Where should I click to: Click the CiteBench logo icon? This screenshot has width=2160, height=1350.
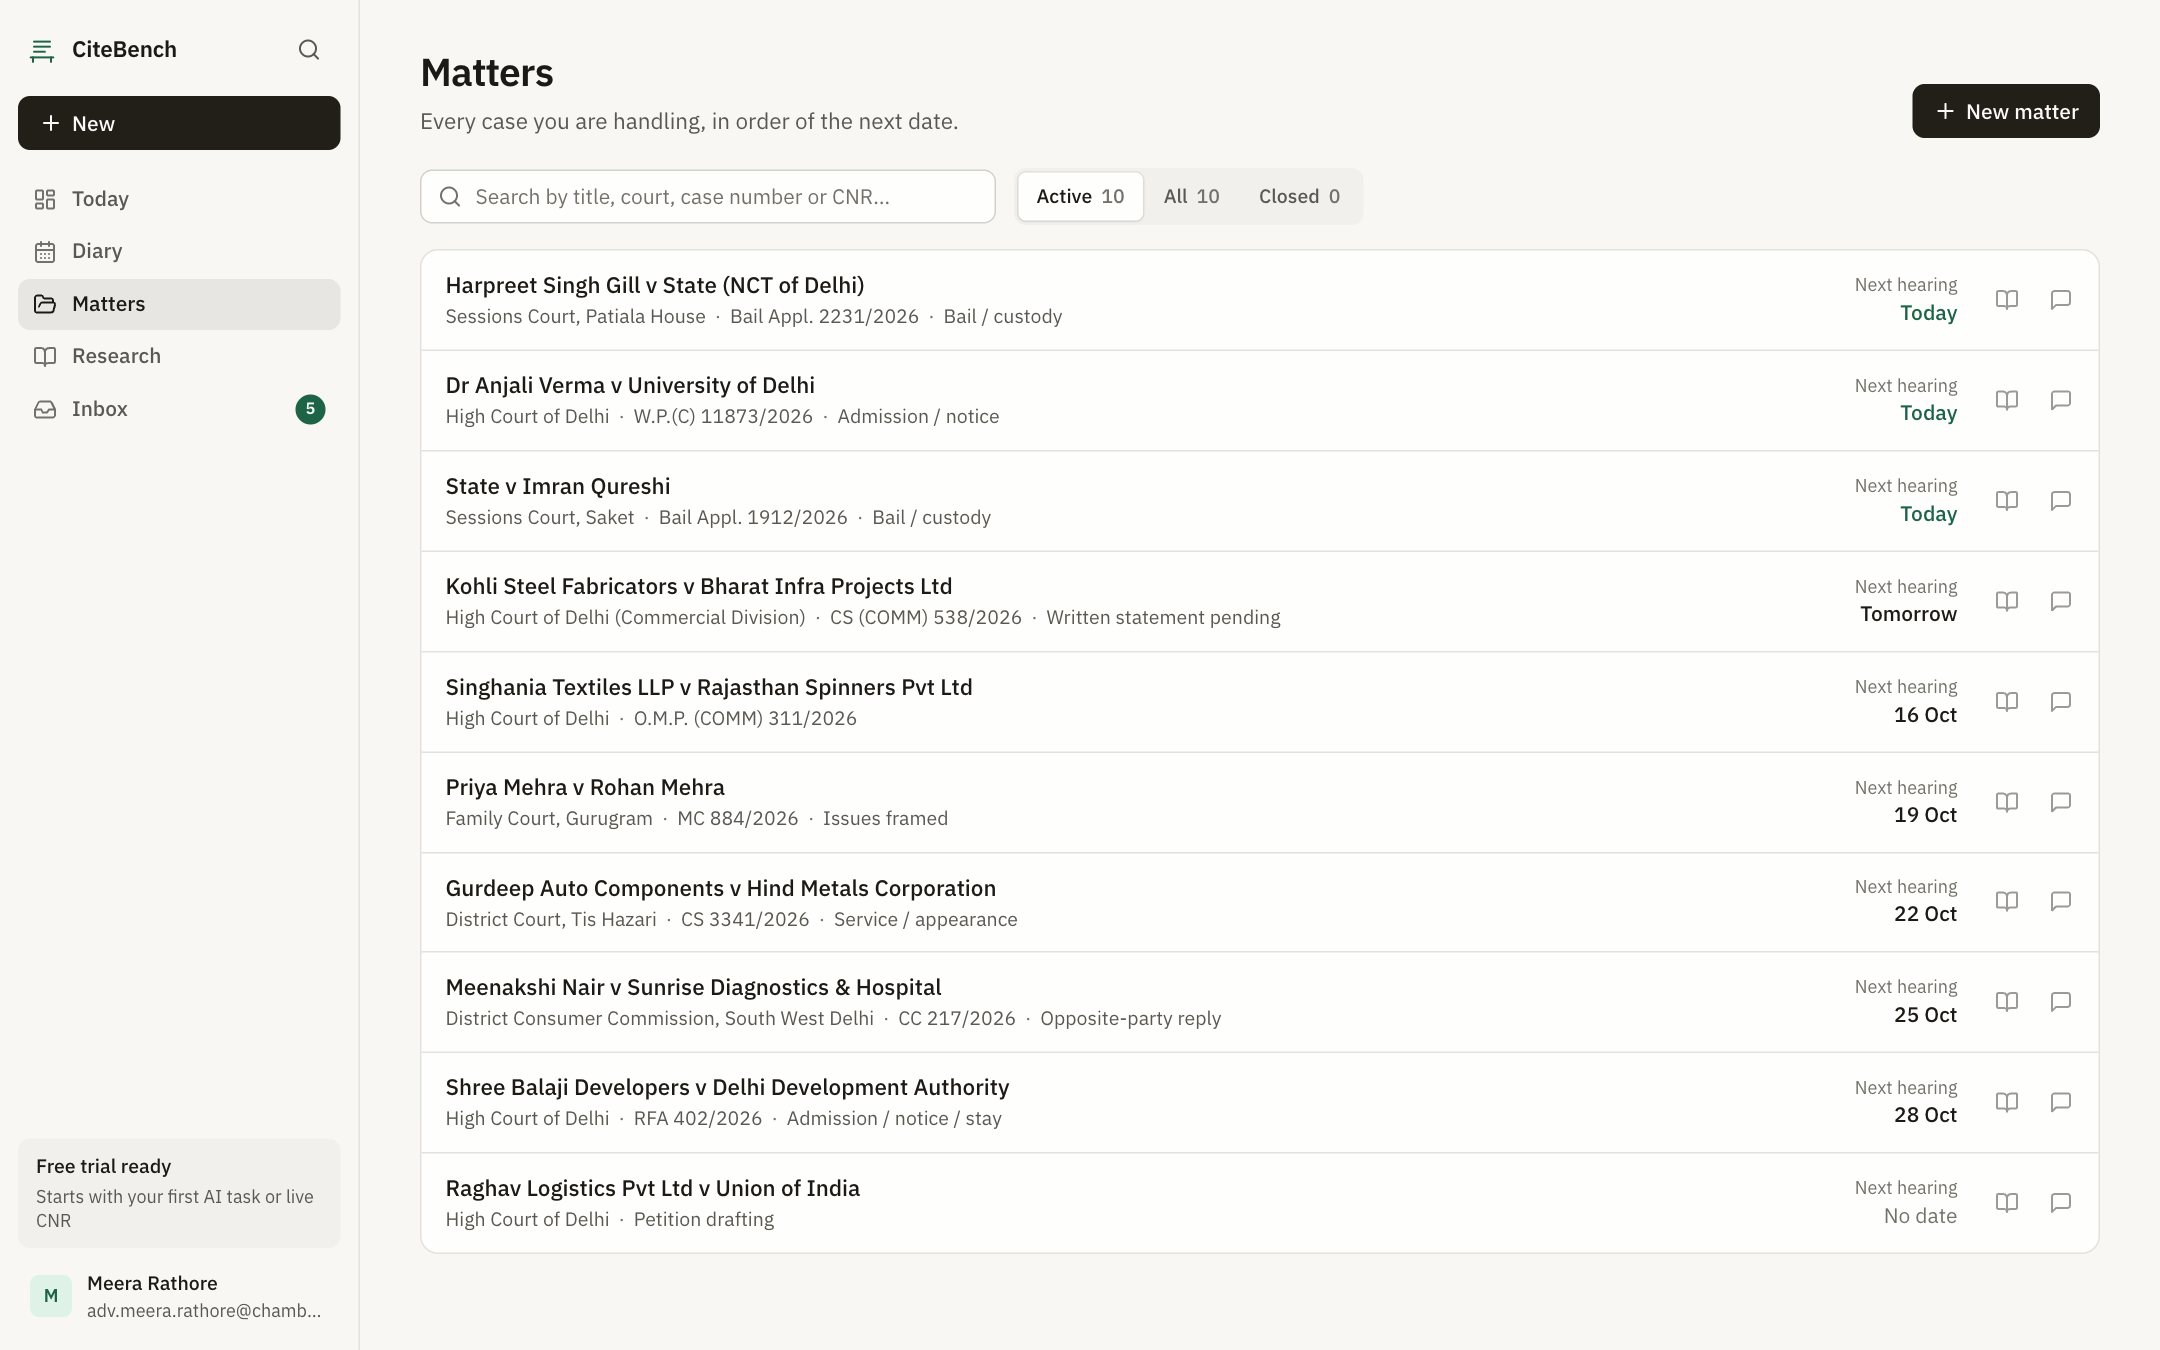pyautogui.click(x=42, y=50)
